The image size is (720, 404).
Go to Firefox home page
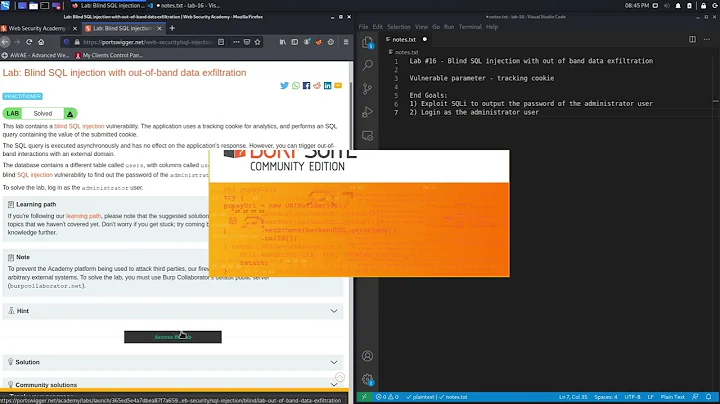pyautogui.click(x=41, y=42)
